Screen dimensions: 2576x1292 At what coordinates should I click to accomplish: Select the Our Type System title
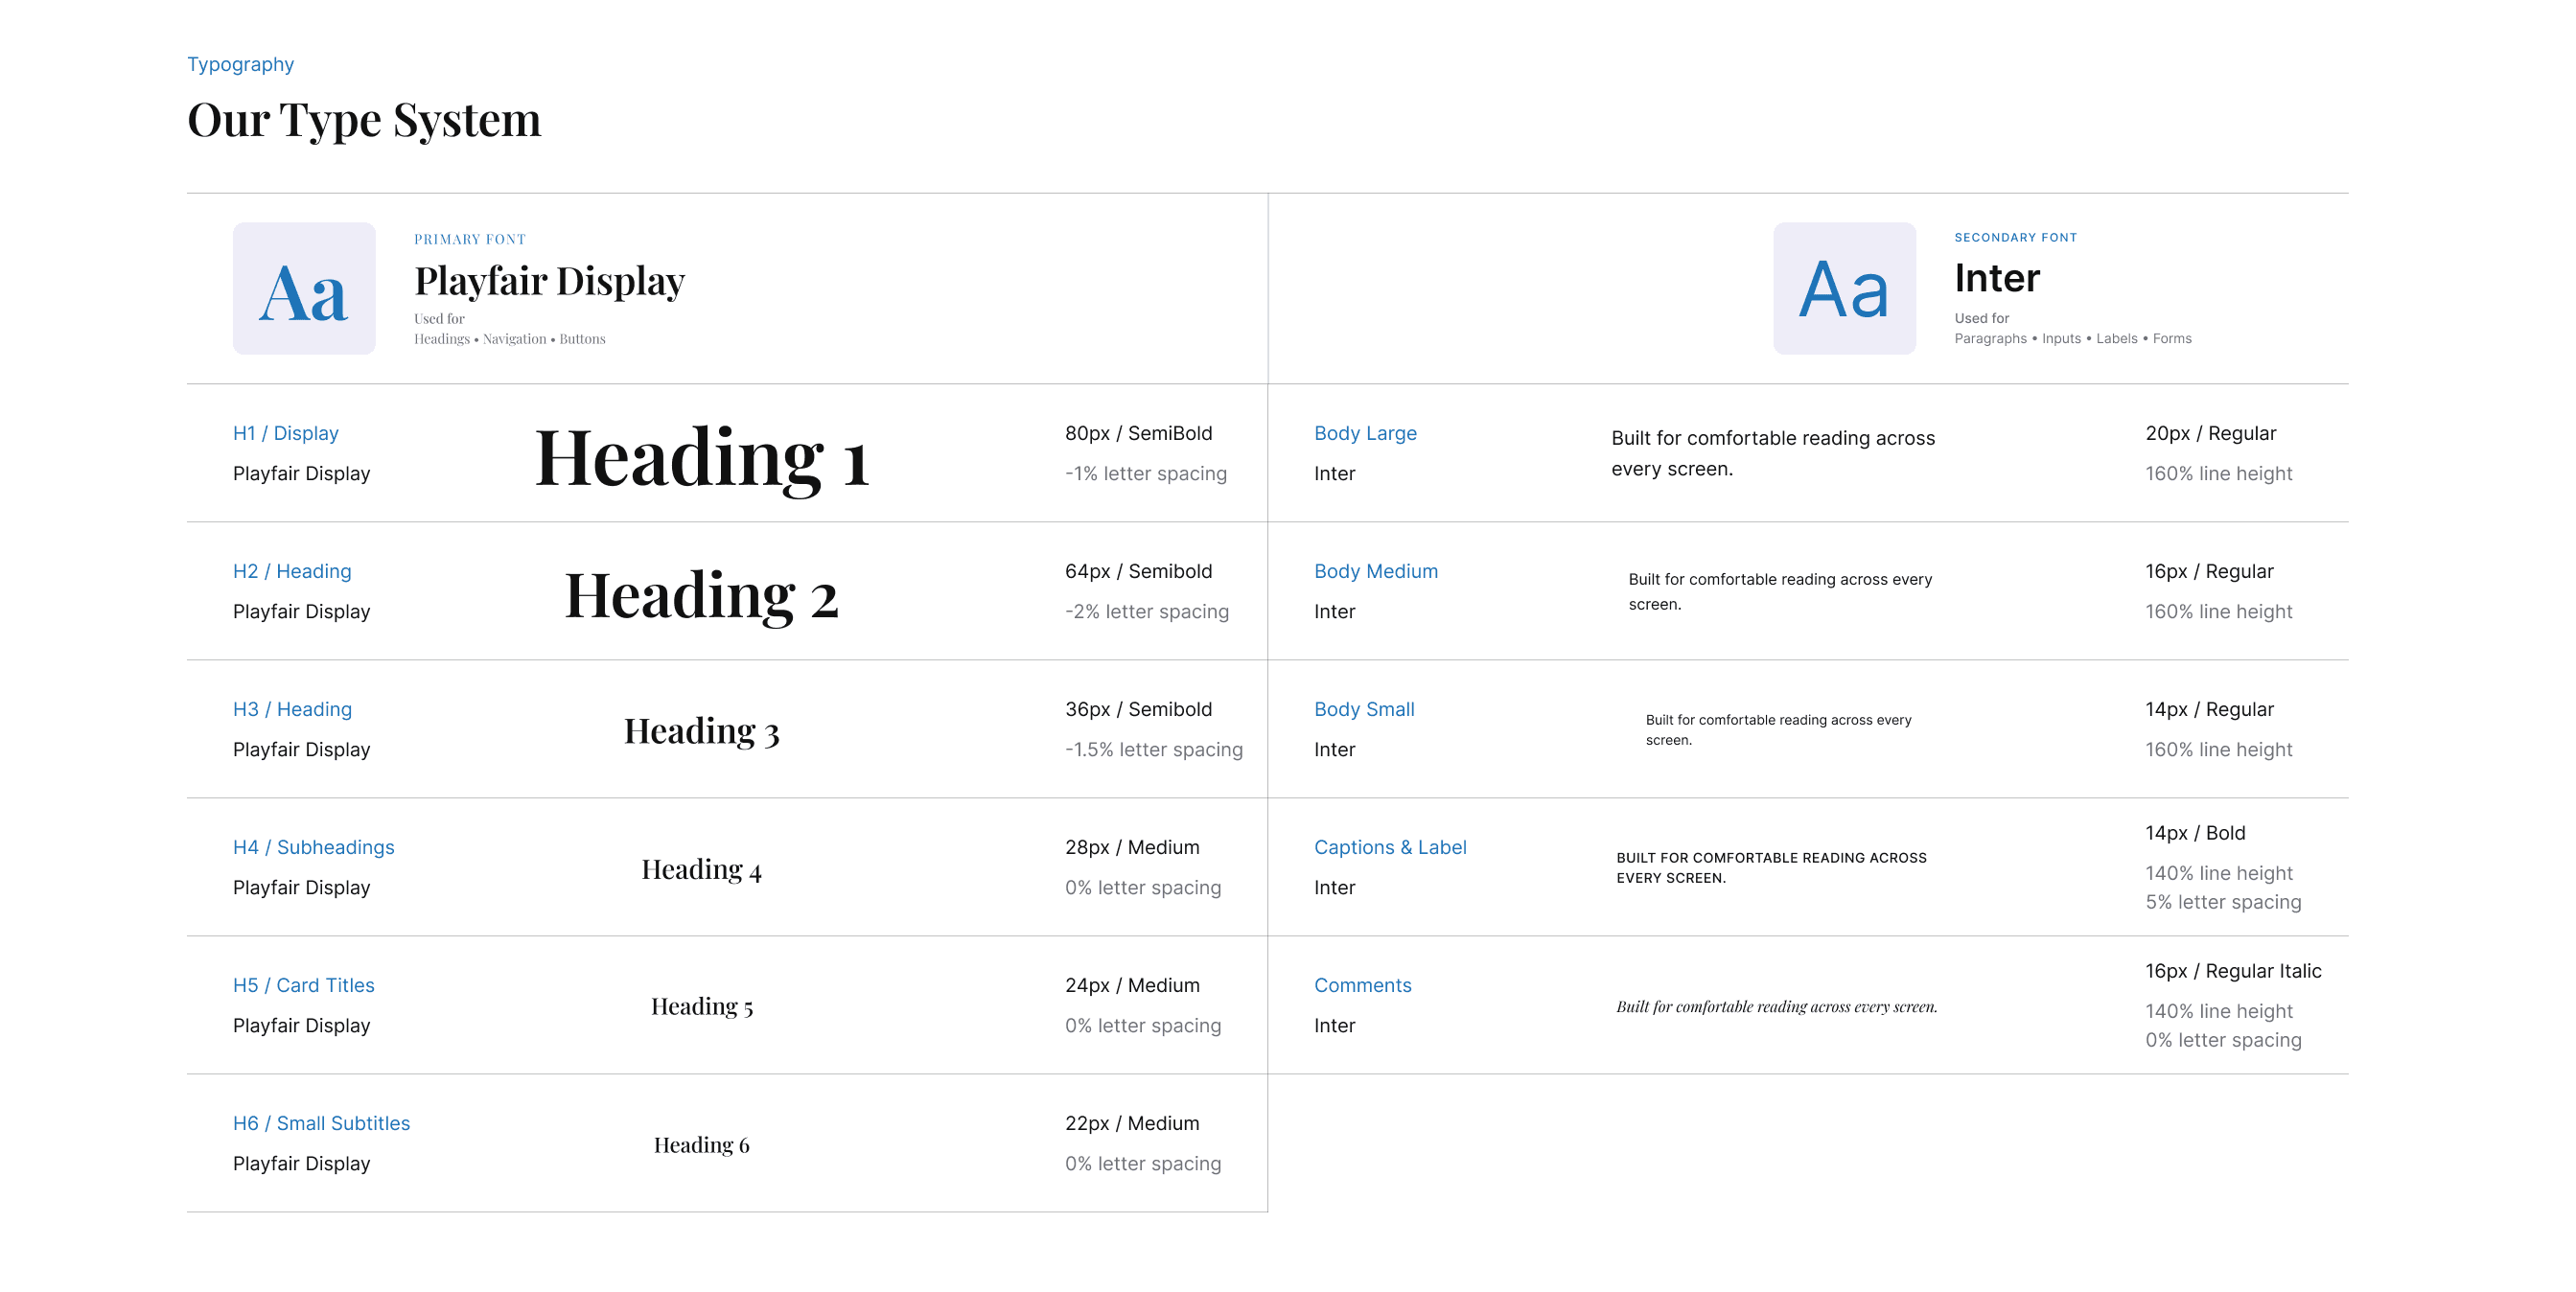coord(364,120)
